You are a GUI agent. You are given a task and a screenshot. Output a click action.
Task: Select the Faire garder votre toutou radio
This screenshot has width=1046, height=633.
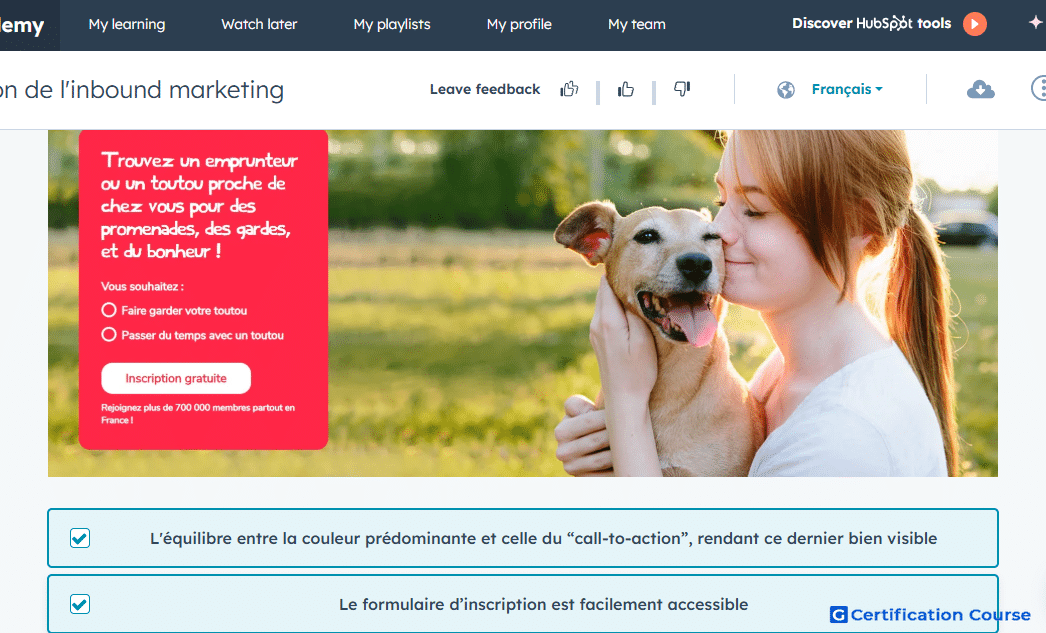click(109, 310)
